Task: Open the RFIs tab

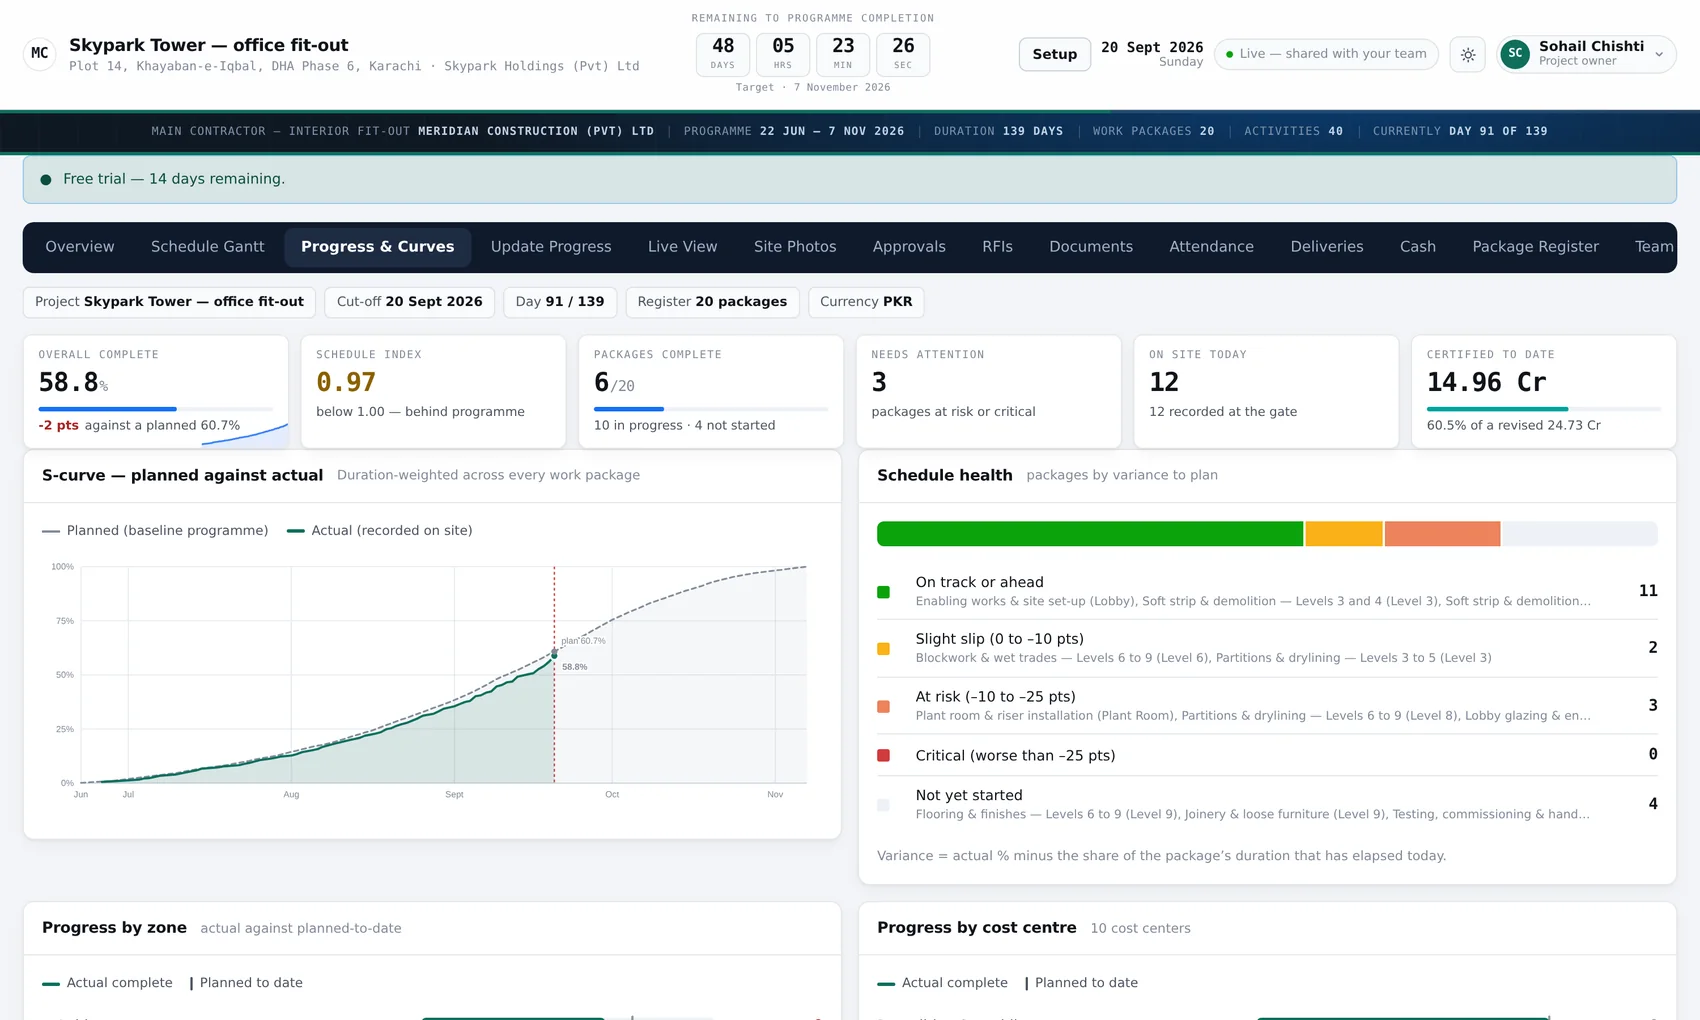Action: click(x=998, y=247)
